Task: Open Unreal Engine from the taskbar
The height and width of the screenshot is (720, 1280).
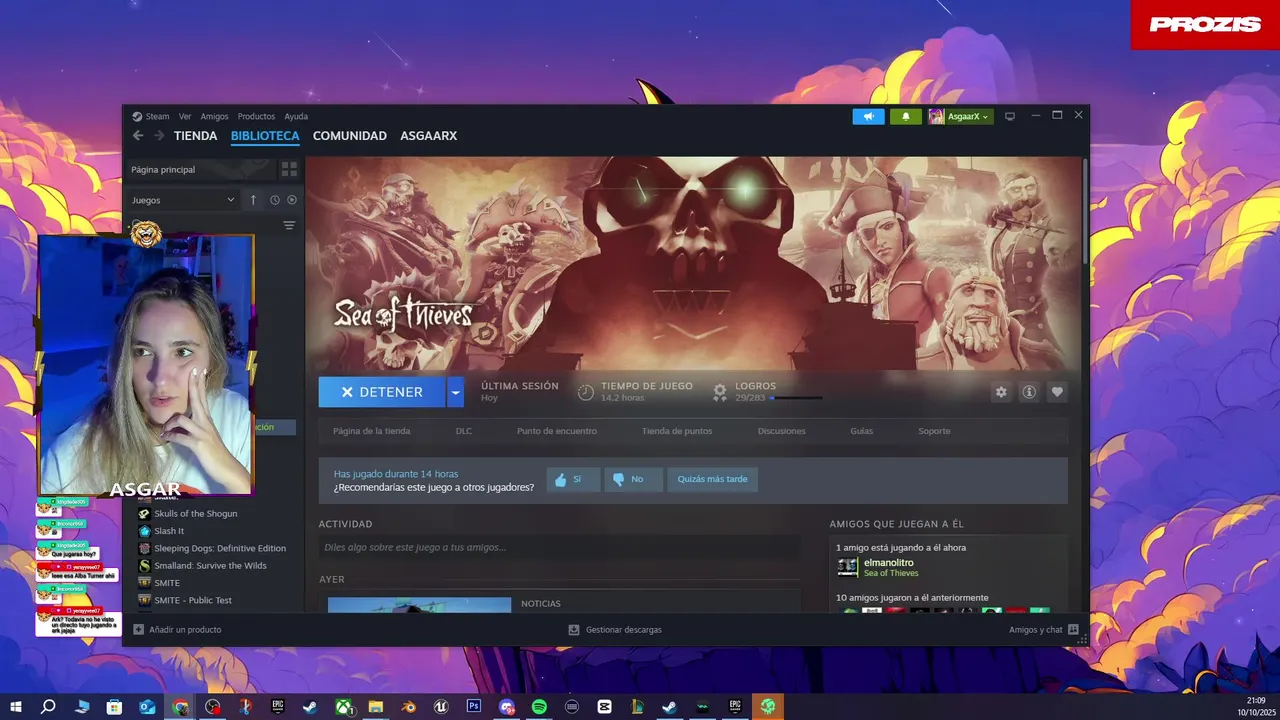Action: (441, 707)
